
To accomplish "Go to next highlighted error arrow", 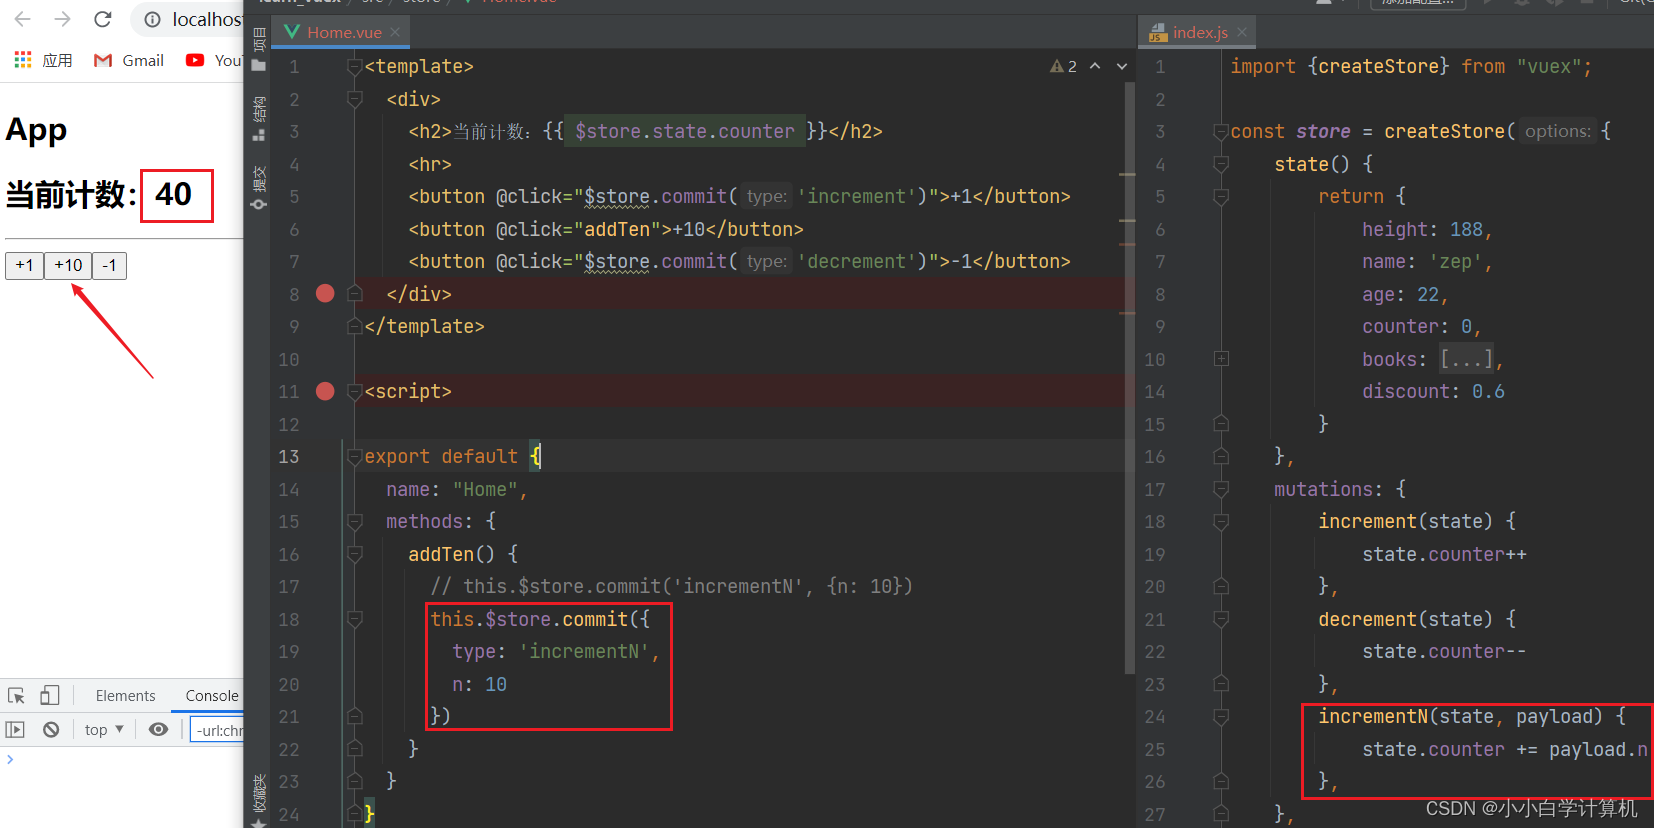I will (1122, 66).
